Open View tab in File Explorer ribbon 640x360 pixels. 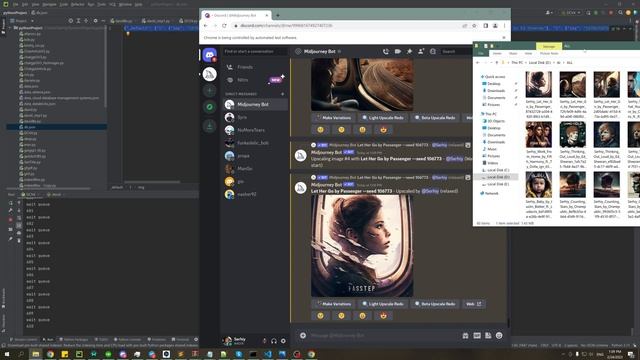(x=528, y=53)
